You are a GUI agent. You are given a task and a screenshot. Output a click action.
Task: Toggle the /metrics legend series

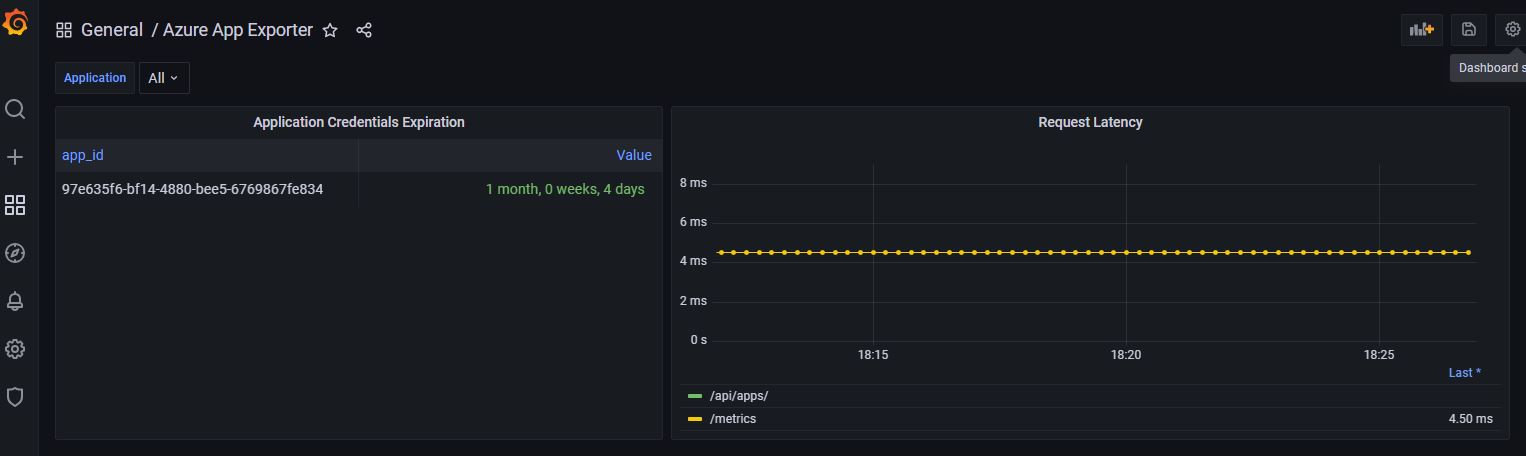coord(733,419)
